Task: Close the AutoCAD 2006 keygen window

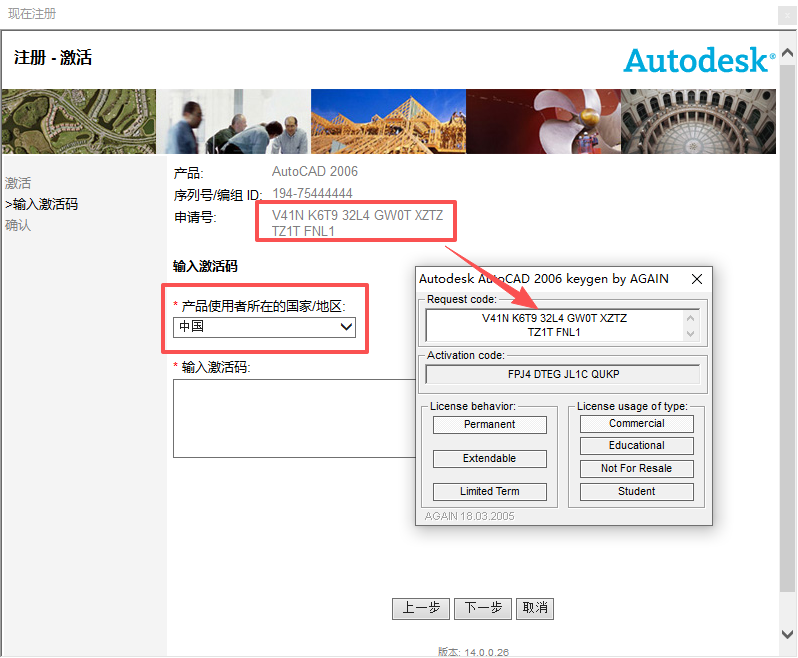Action: pos(697,279)
